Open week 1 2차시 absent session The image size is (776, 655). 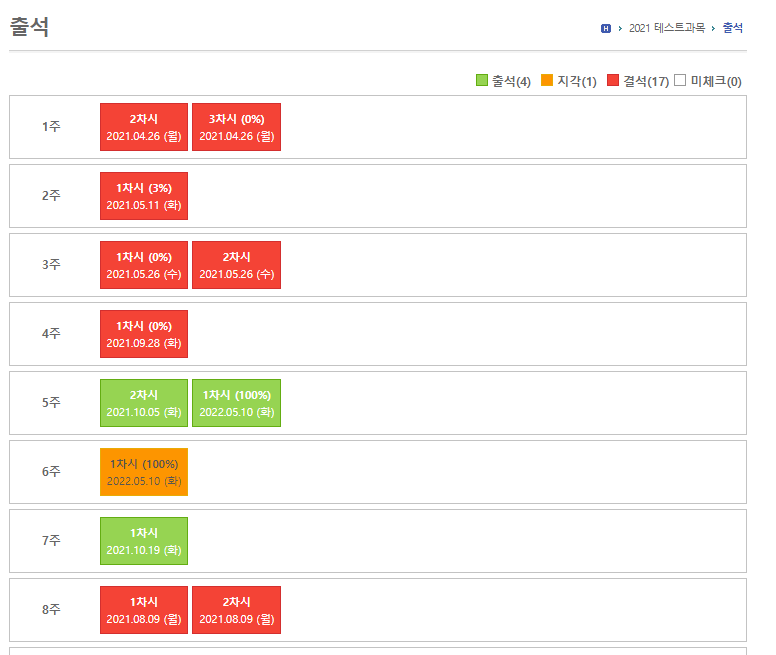tap(143, 127)
